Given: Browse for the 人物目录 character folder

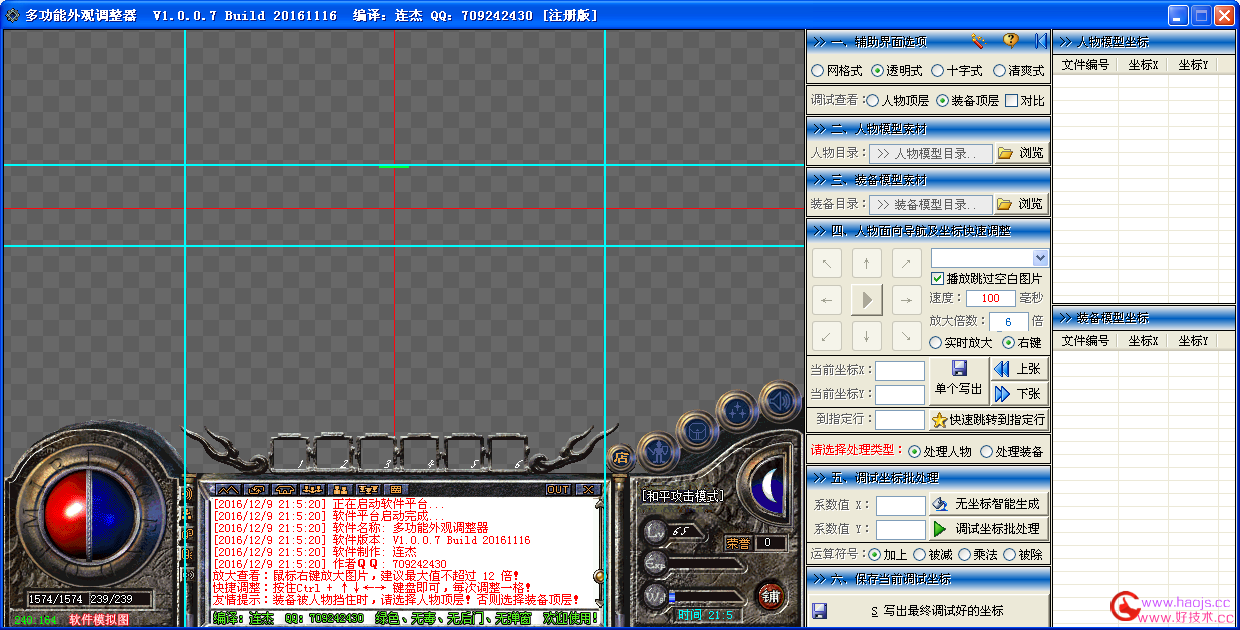Looking at the screenshot, I should pyautogui.click(x=1021, y=153).
